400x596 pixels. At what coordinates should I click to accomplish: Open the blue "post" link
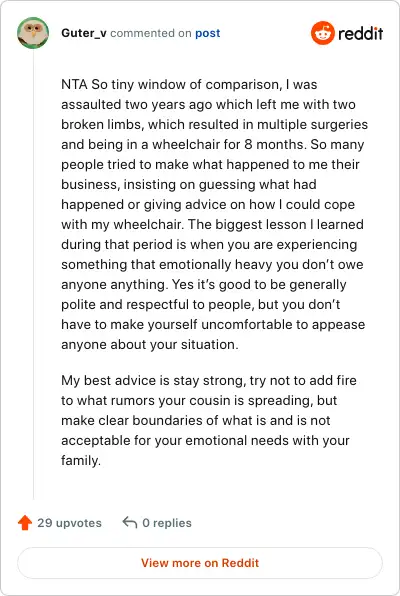pos(208,33)
